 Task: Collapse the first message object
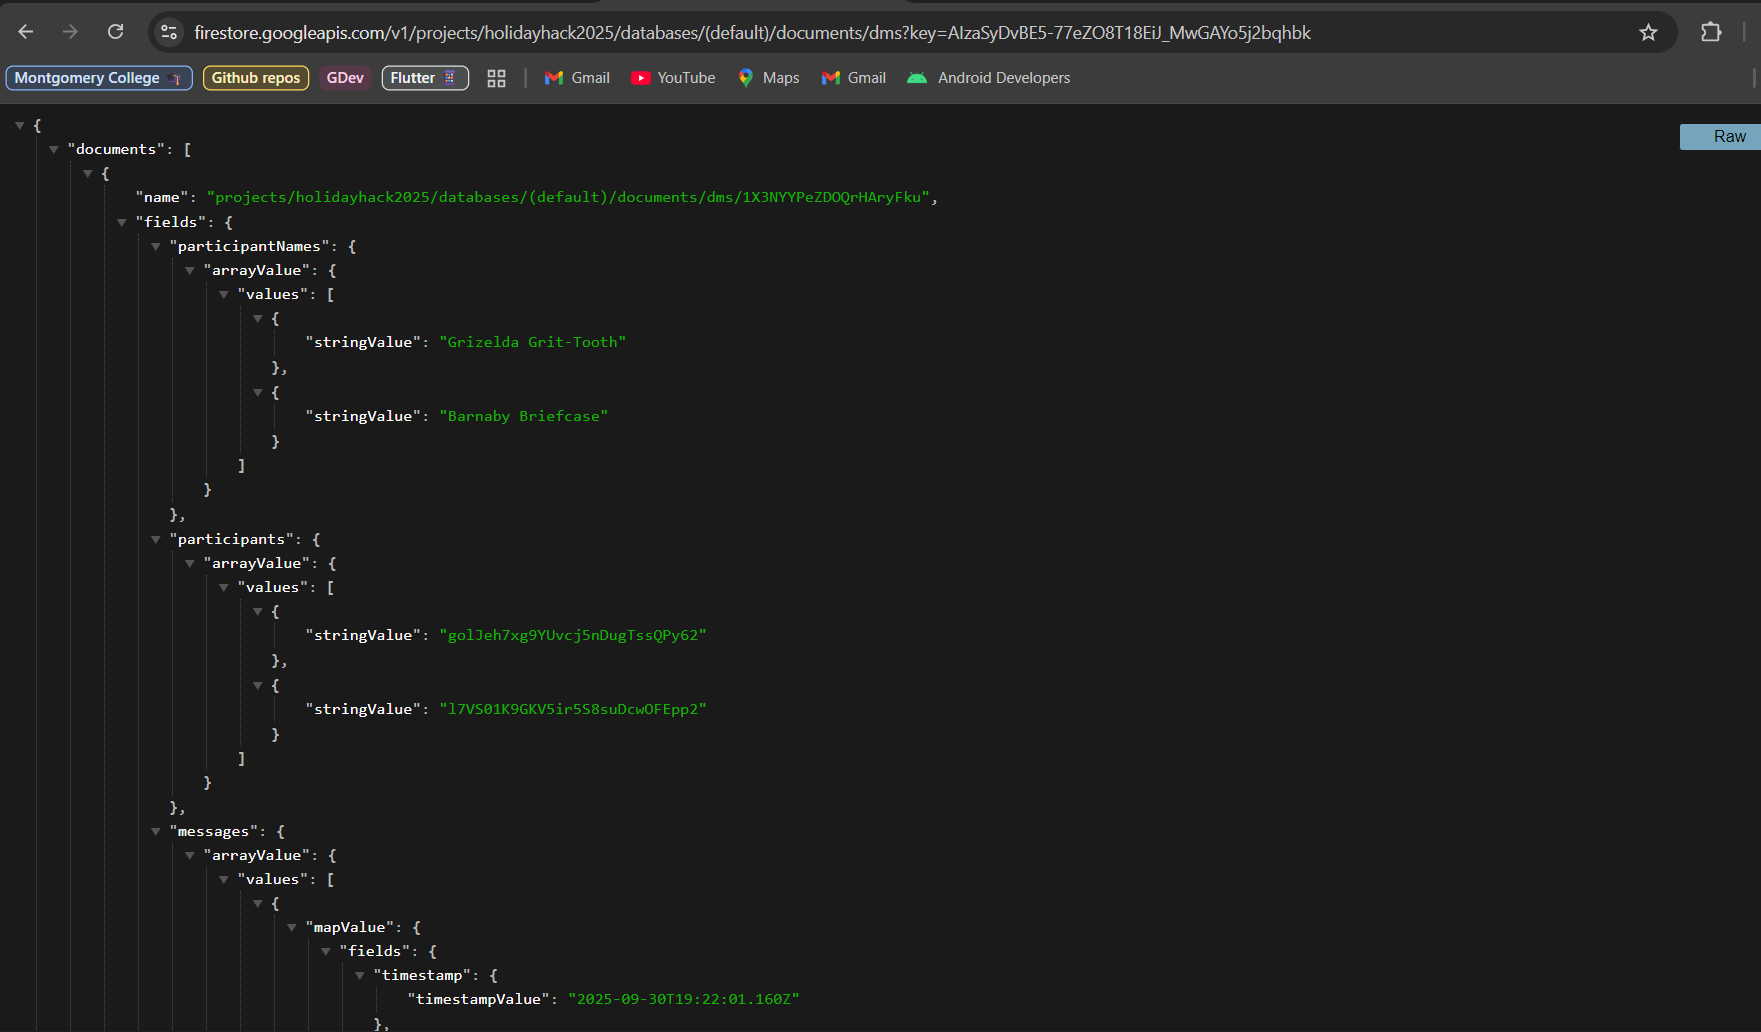click(257, 903)
